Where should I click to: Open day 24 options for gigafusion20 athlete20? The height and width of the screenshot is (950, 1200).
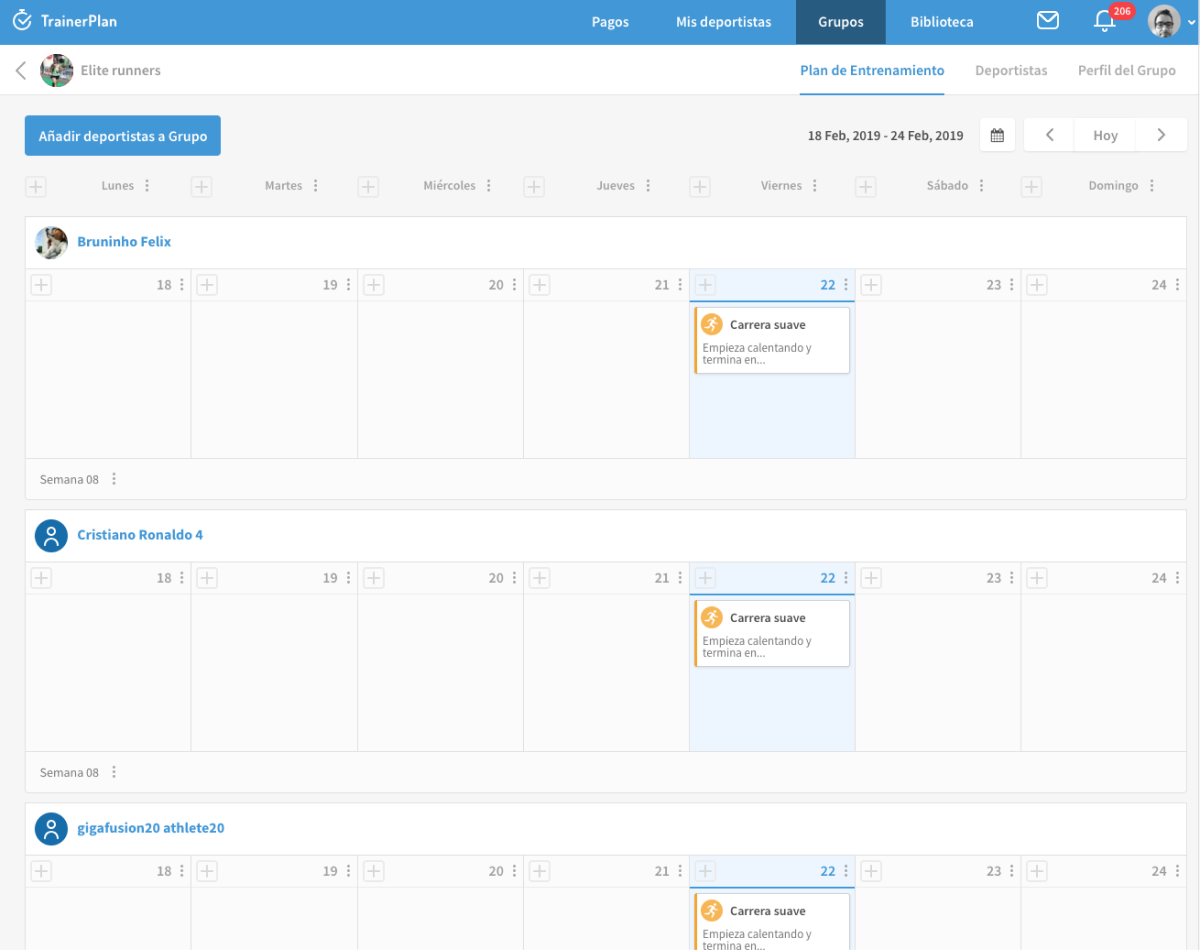coord(1177,871)
